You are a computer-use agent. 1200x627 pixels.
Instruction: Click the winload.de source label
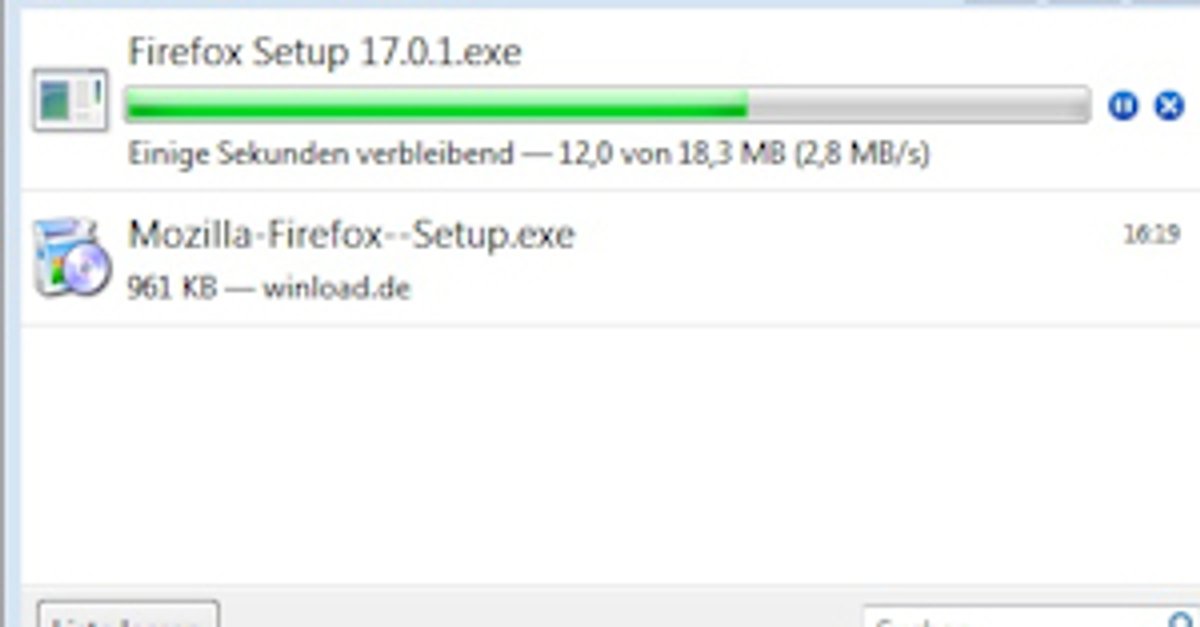(x=336, y=288)
